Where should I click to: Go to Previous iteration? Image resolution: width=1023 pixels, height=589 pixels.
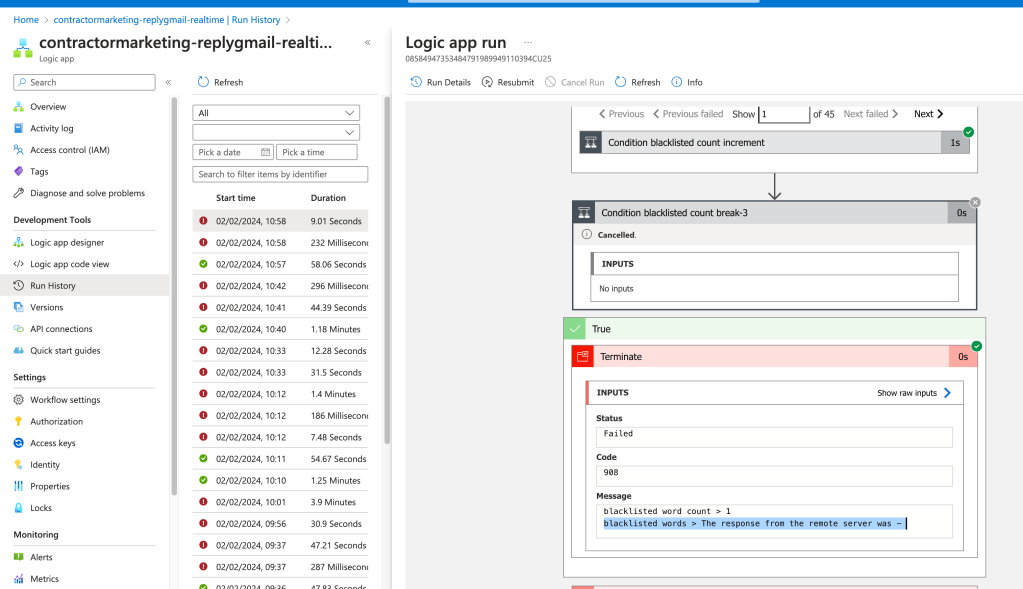point(621,113)
